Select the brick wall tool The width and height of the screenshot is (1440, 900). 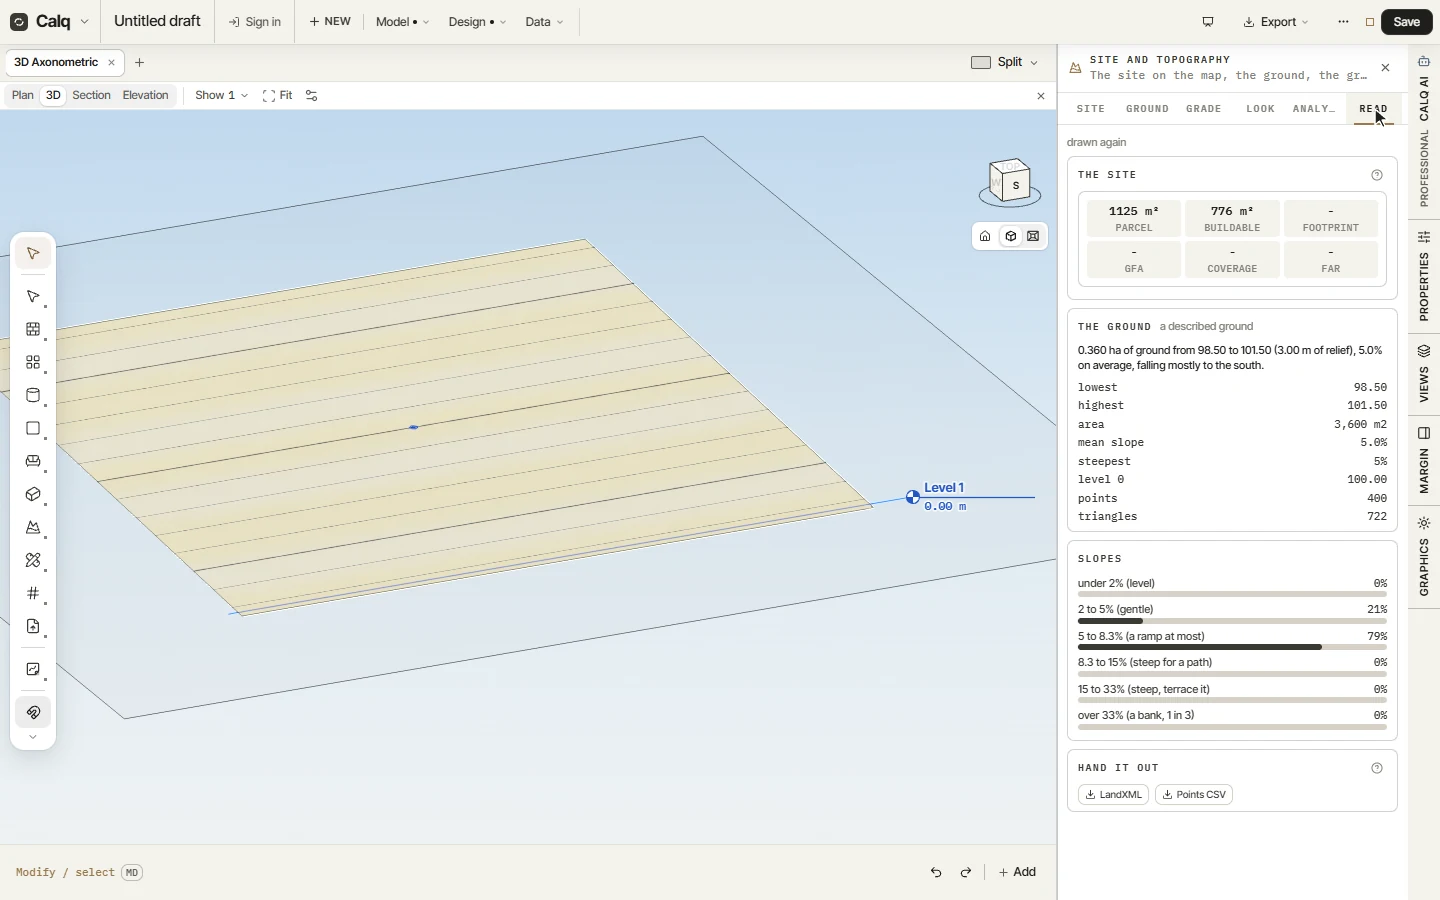[33, 329]
